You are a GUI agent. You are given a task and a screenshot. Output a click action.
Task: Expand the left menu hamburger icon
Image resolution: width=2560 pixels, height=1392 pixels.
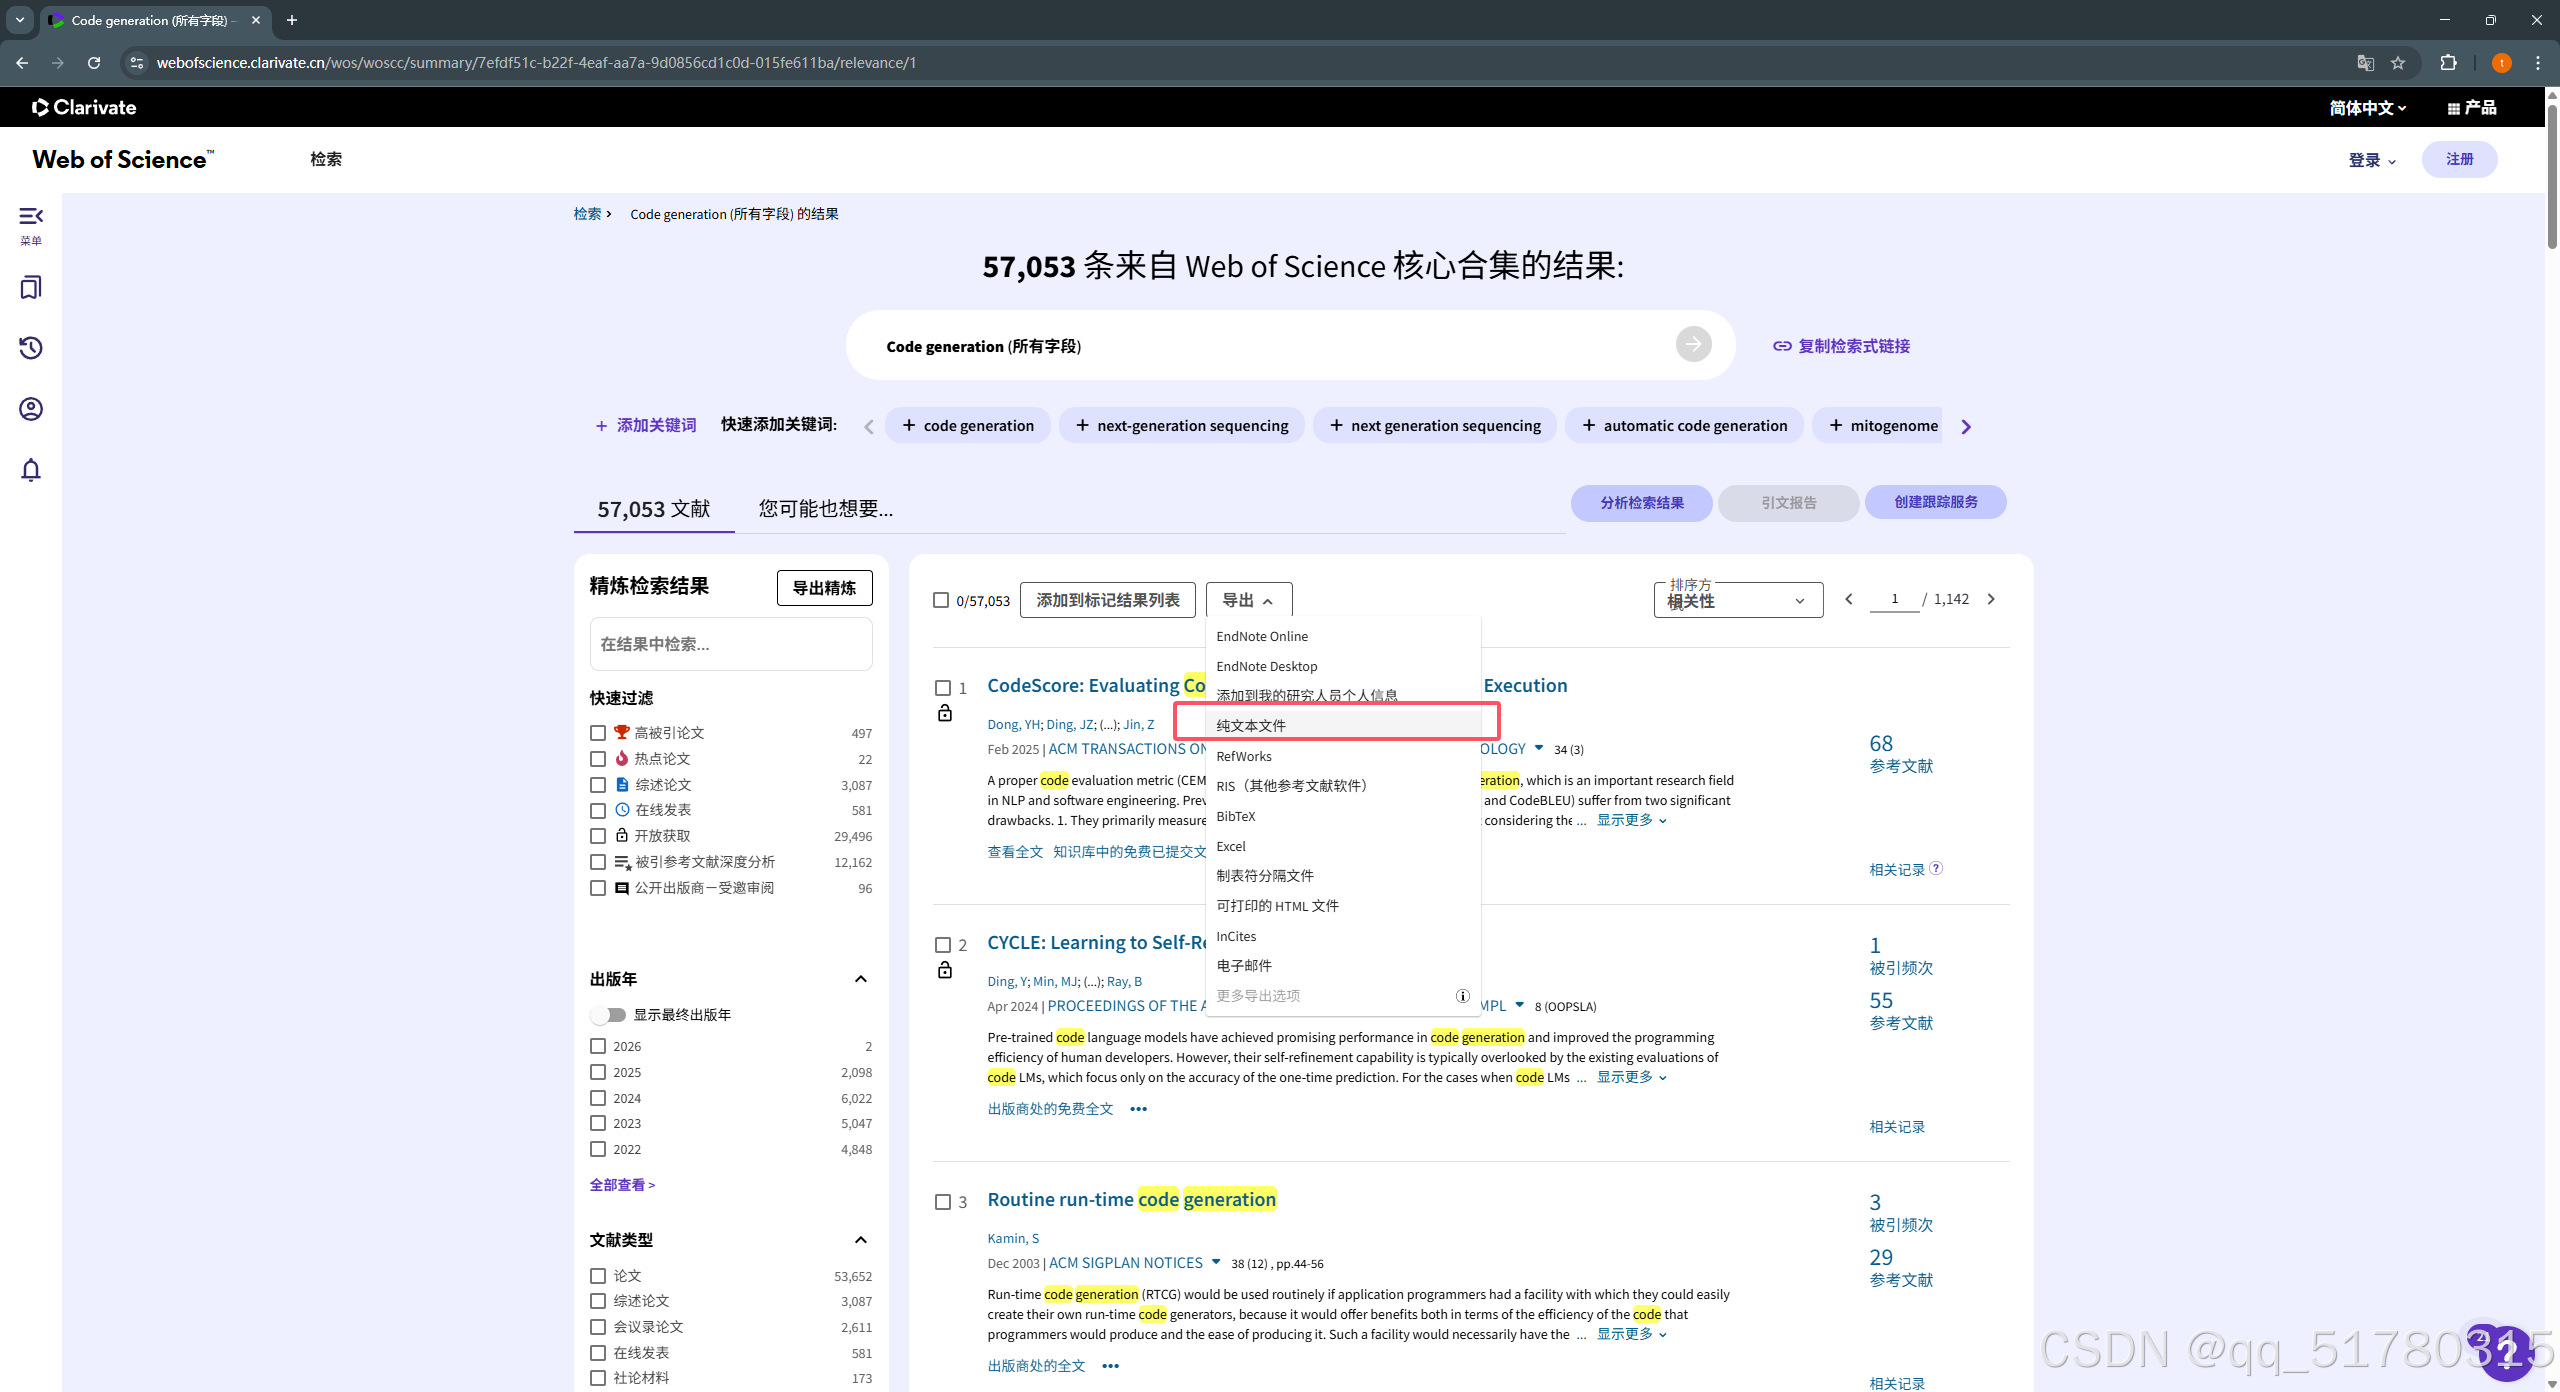[x=31, y=217]
